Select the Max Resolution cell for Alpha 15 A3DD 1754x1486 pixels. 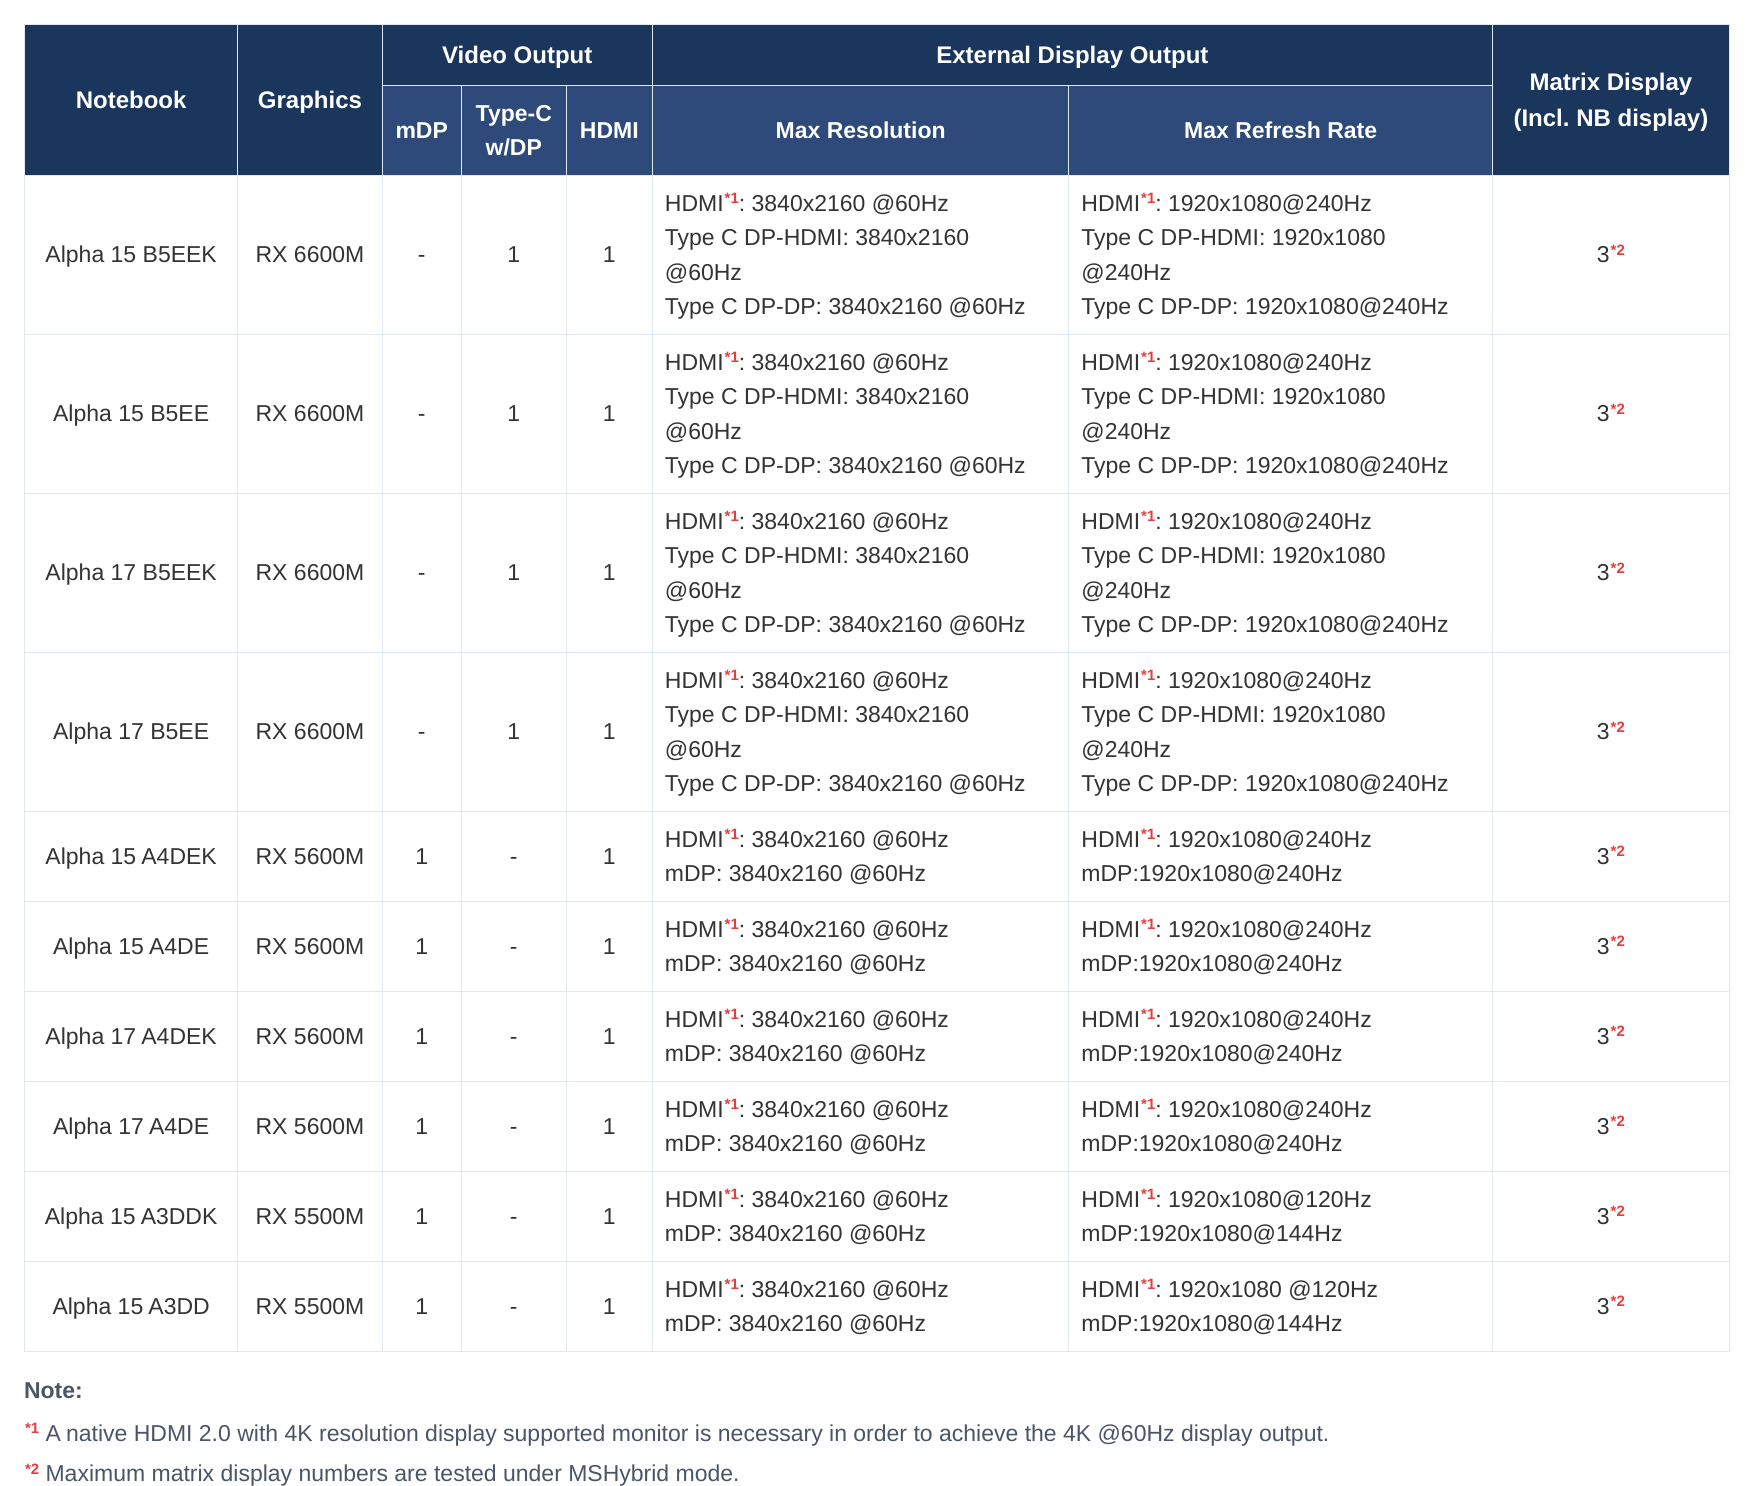click(x=860, y=1307)
